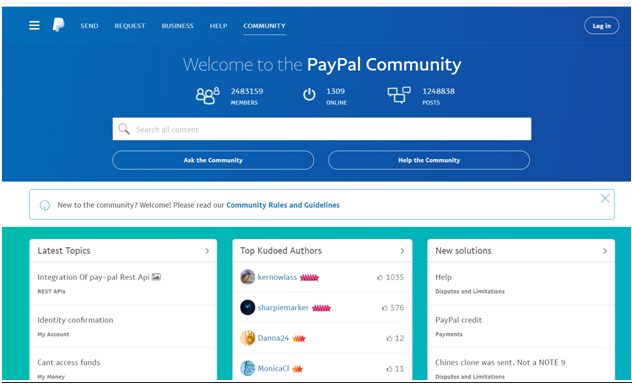Click kernowlass rank stars badge
Image resolution: width=632 pixels, height=385 pixels.
pos(309,277)
